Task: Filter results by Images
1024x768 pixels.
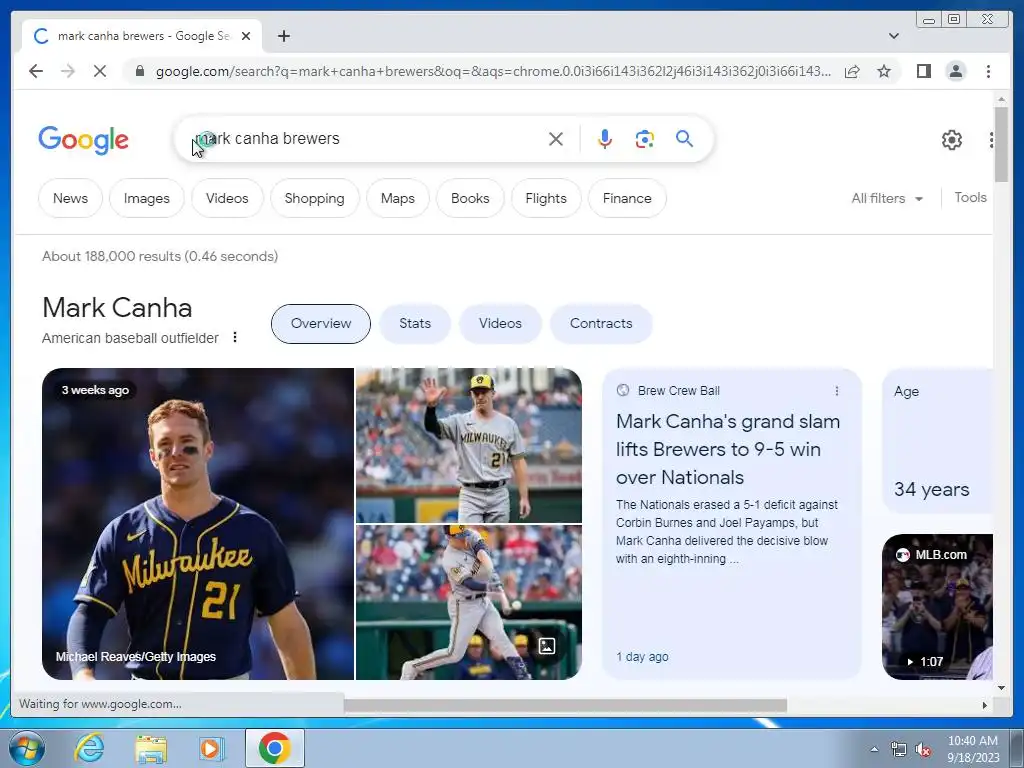Action: point(146,198)
